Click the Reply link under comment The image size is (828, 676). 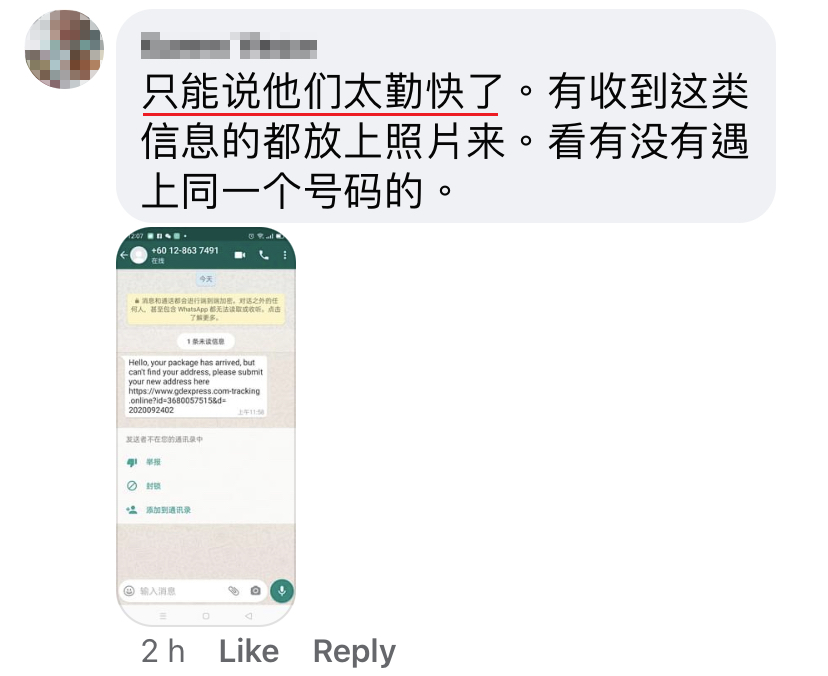[x=354, y=652]
